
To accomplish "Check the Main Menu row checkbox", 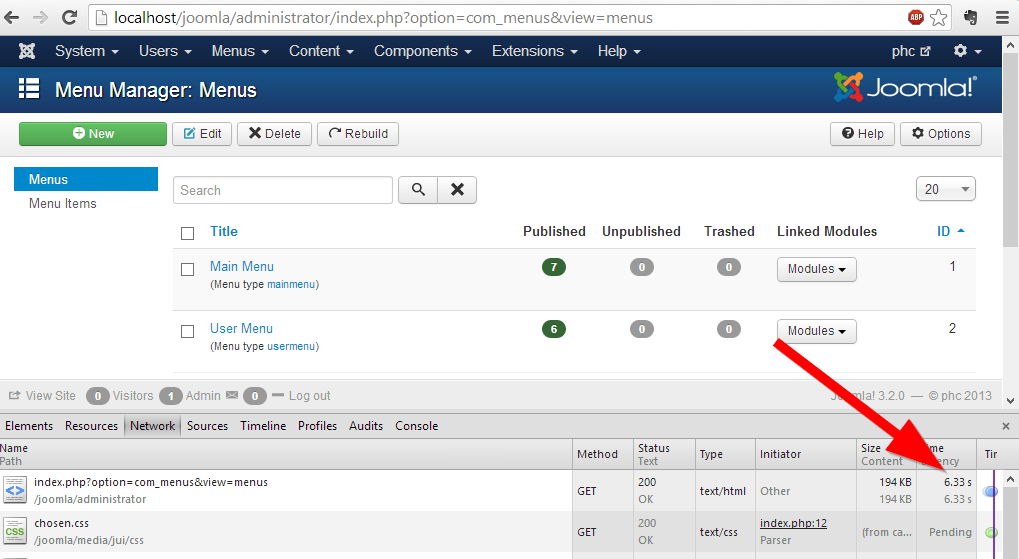I will (x=187, y=269).
